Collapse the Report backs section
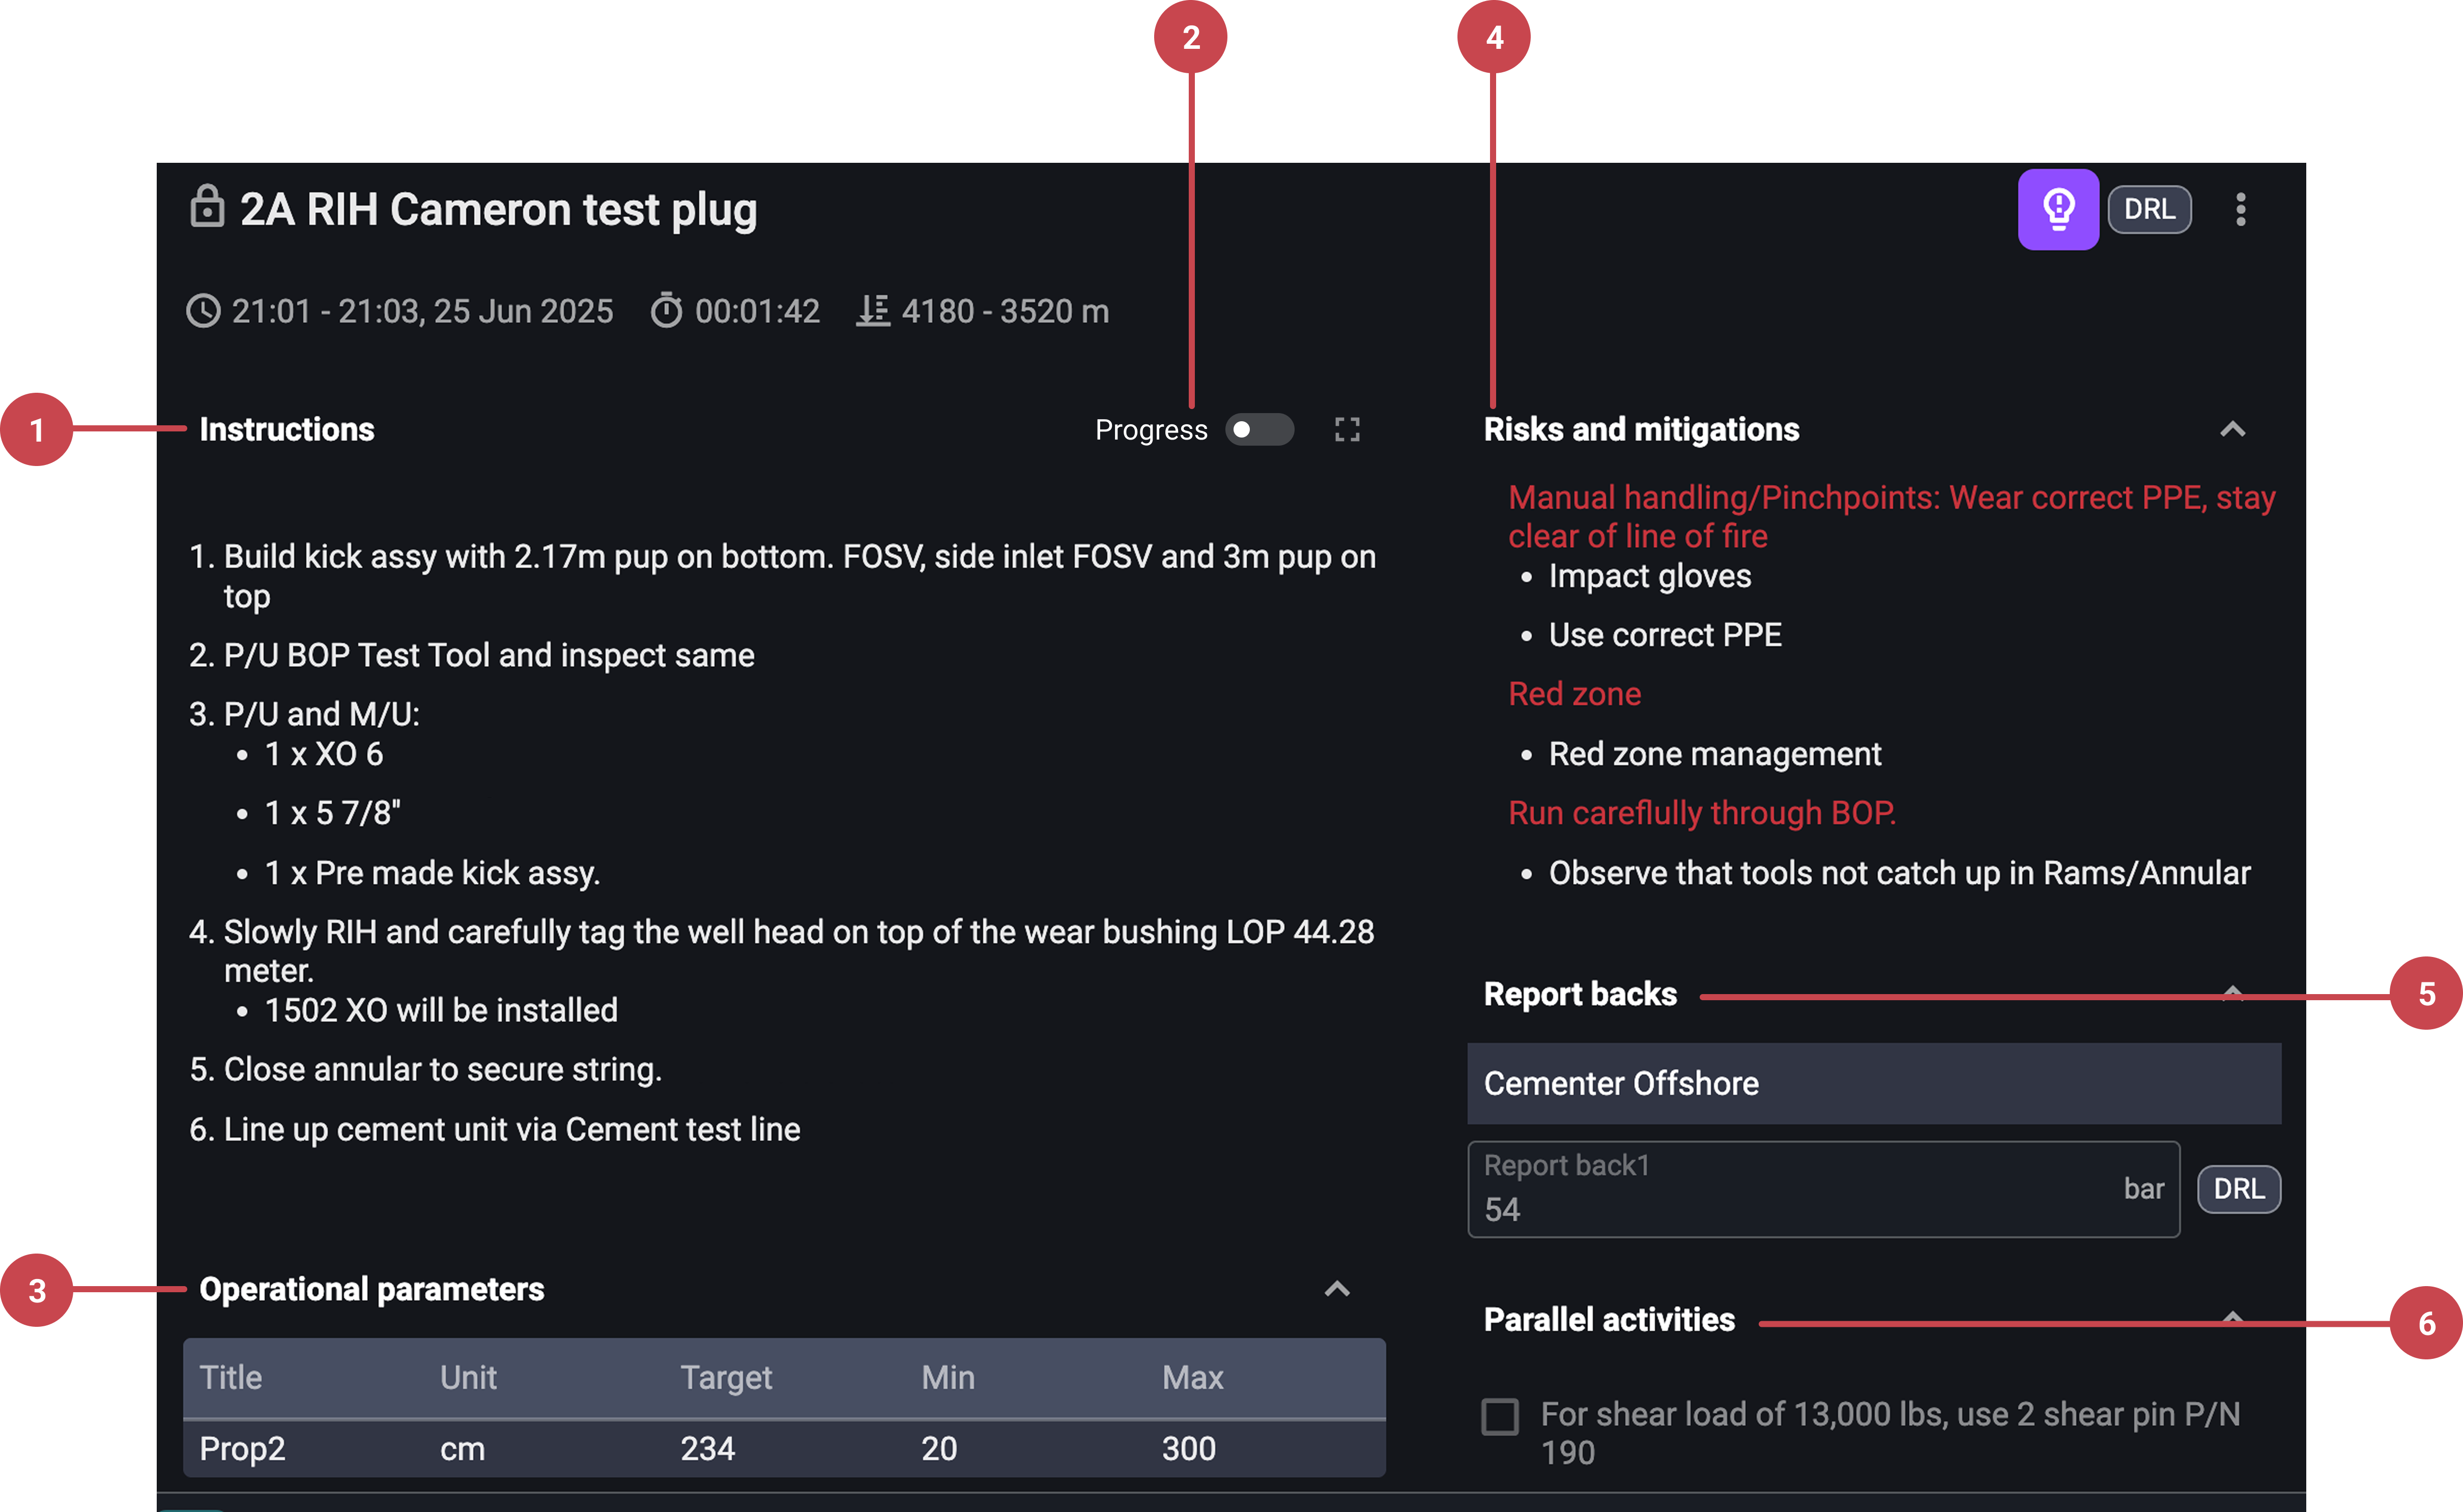 pos(2234,991)
